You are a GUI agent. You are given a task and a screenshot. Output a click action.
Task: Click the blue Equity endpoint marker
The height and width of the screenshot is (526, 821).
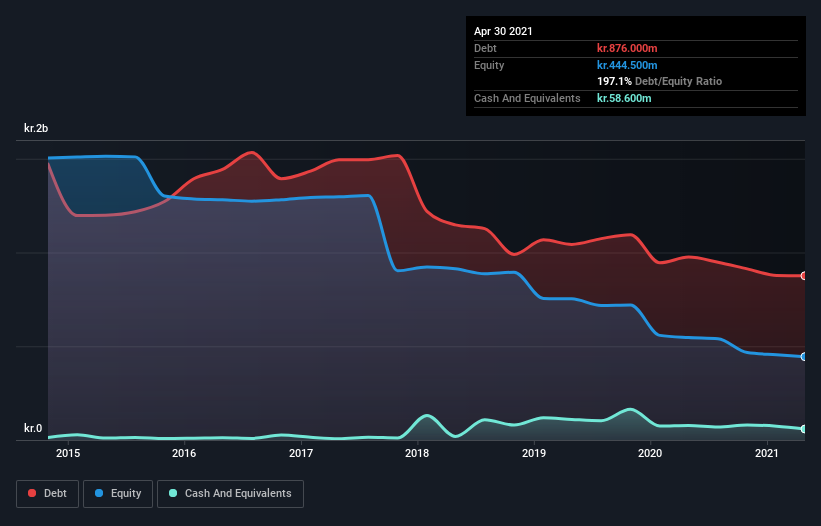coord(803,356)
